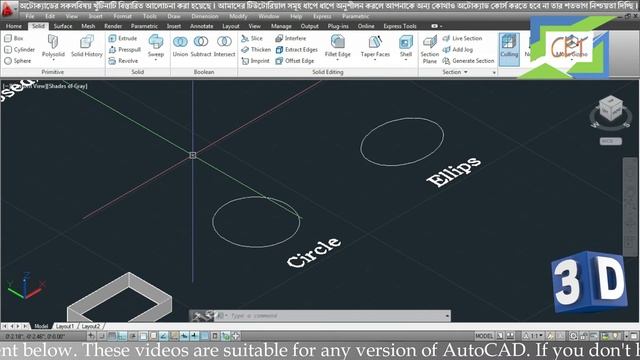Viewport: 640px width, 360px height.
Task: Choose the Imprint tool
Action: 256,61
